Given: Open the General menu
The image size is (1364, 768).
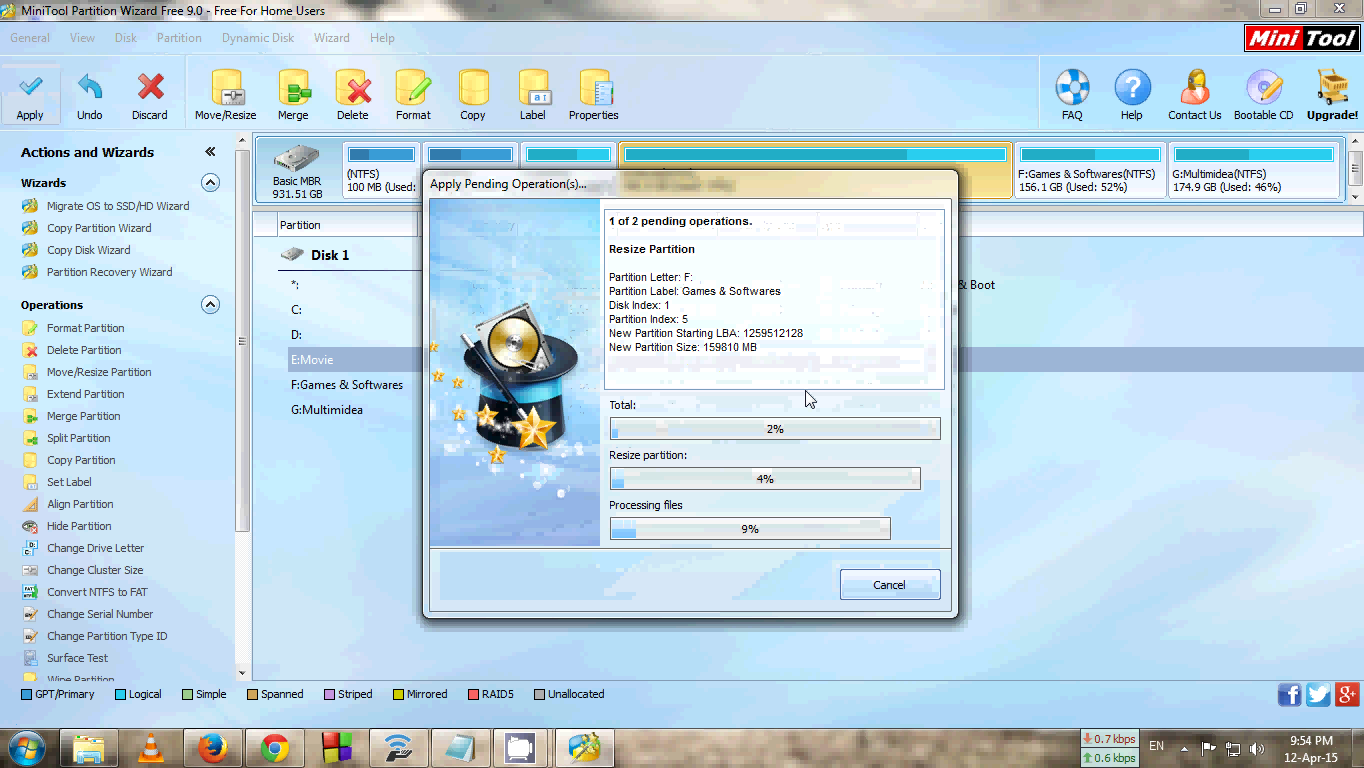Looking at the screenshot, I should tap(30, 38).
